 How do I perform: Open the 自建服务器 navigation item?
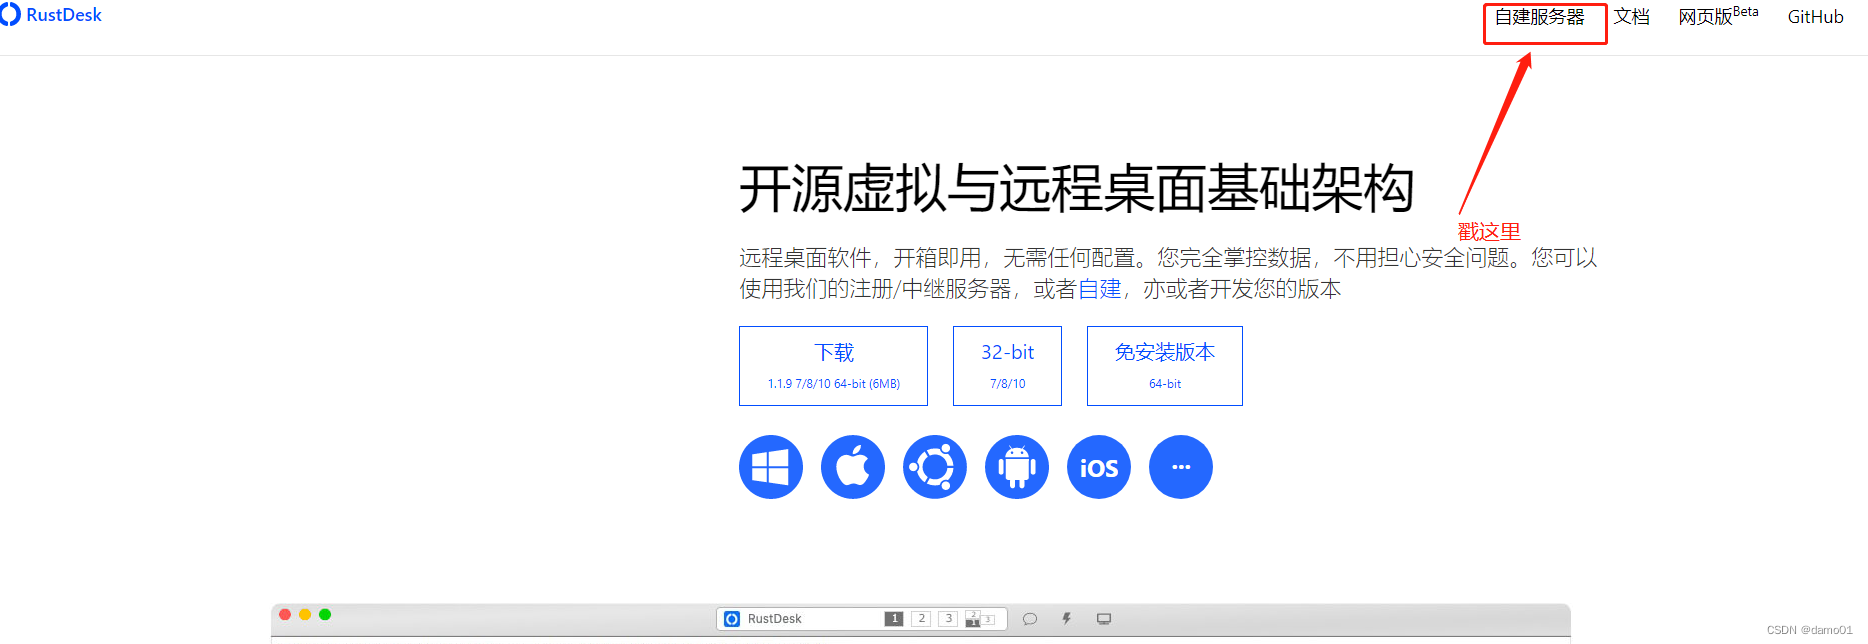point(1539,17)
